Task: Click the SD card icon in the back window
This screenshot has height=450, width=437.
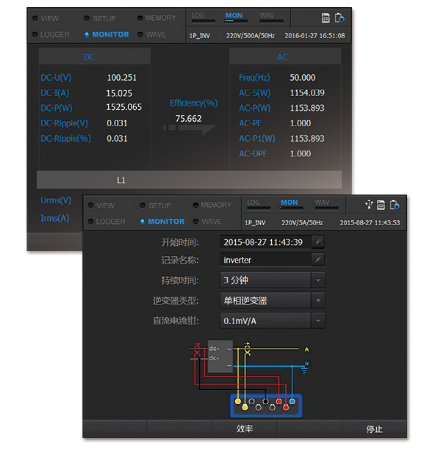Action: click(326, 18)
